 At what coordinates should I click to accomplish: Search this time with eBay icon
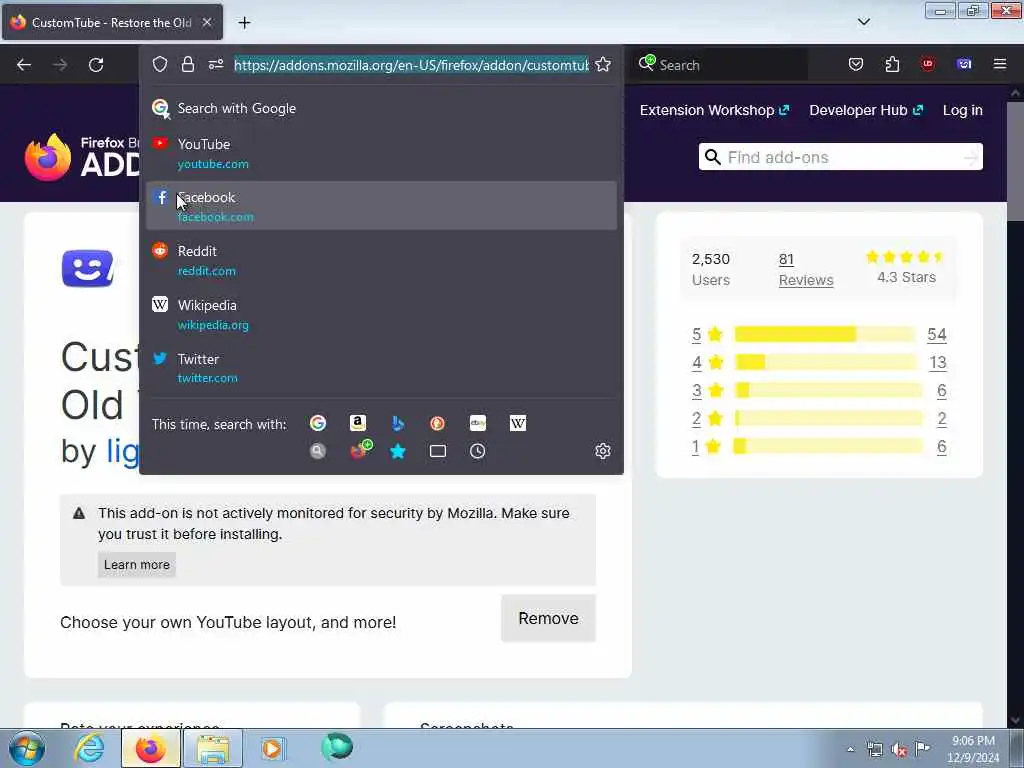[x=477, y=423]
